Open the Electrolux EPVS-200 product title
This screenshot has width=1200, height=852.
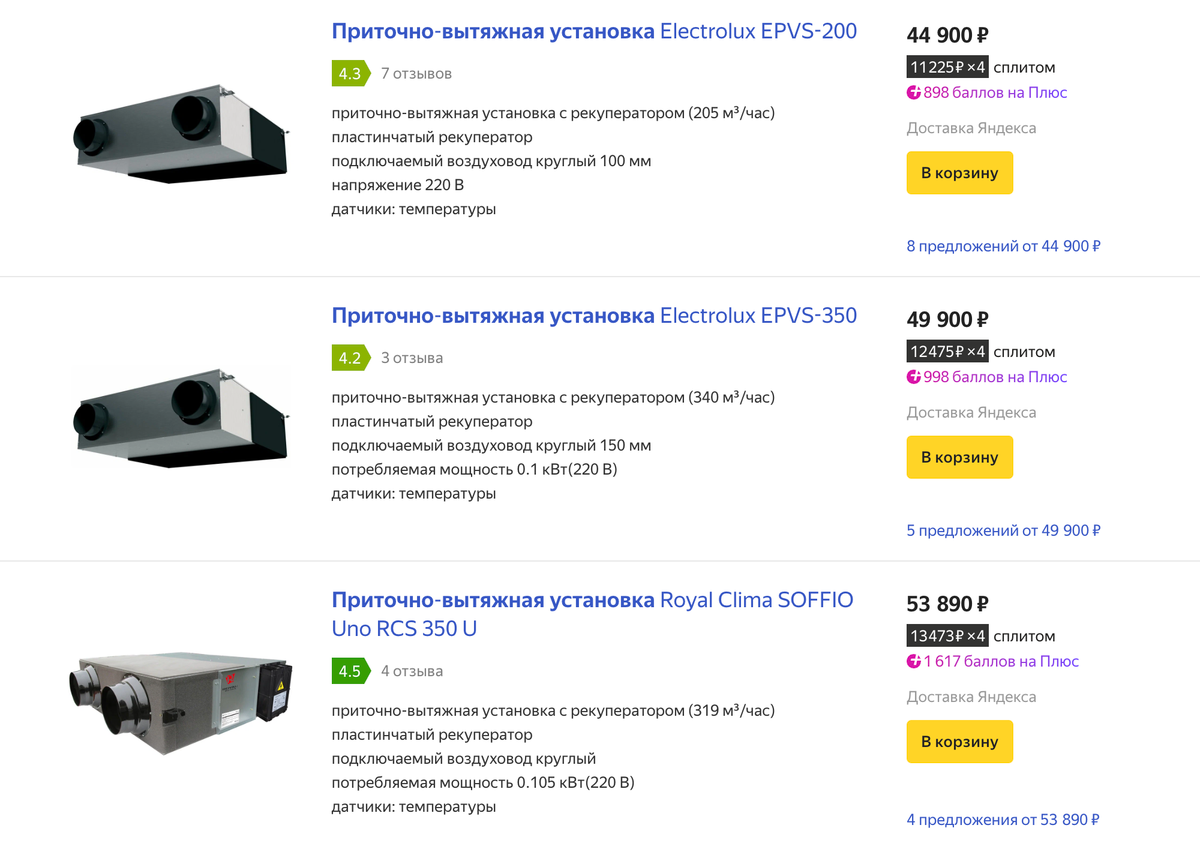coord(594,31)
